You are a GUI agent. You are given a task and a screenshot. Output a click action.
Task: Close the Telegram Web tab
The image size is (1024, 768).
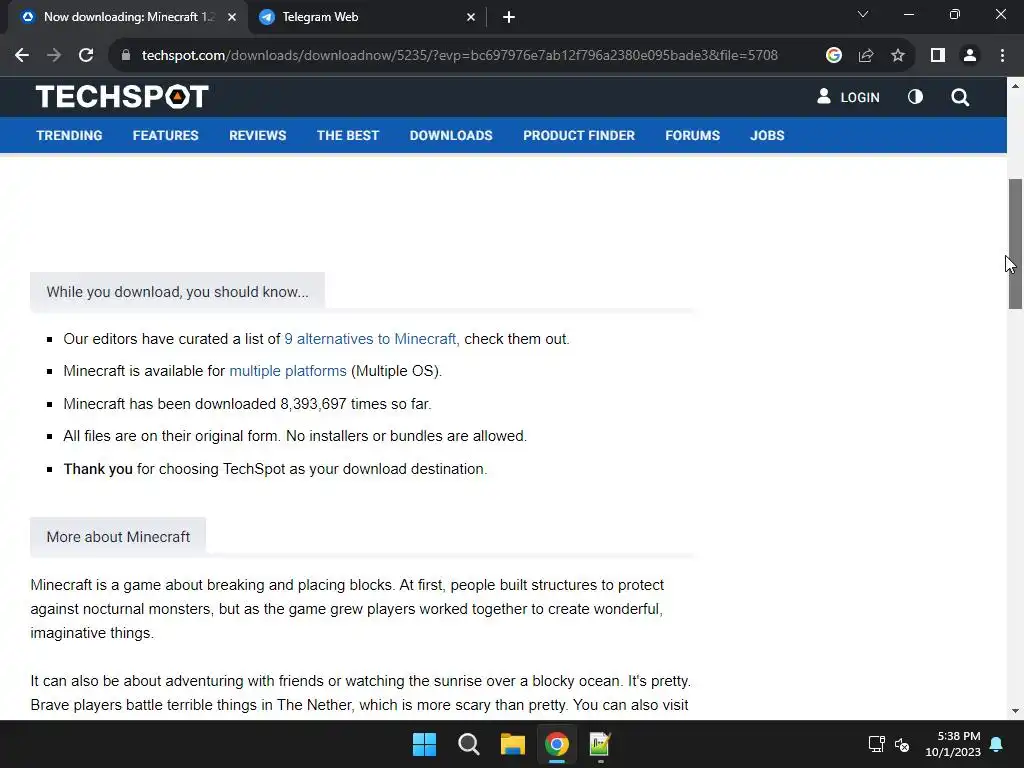[x=471, y=17]
